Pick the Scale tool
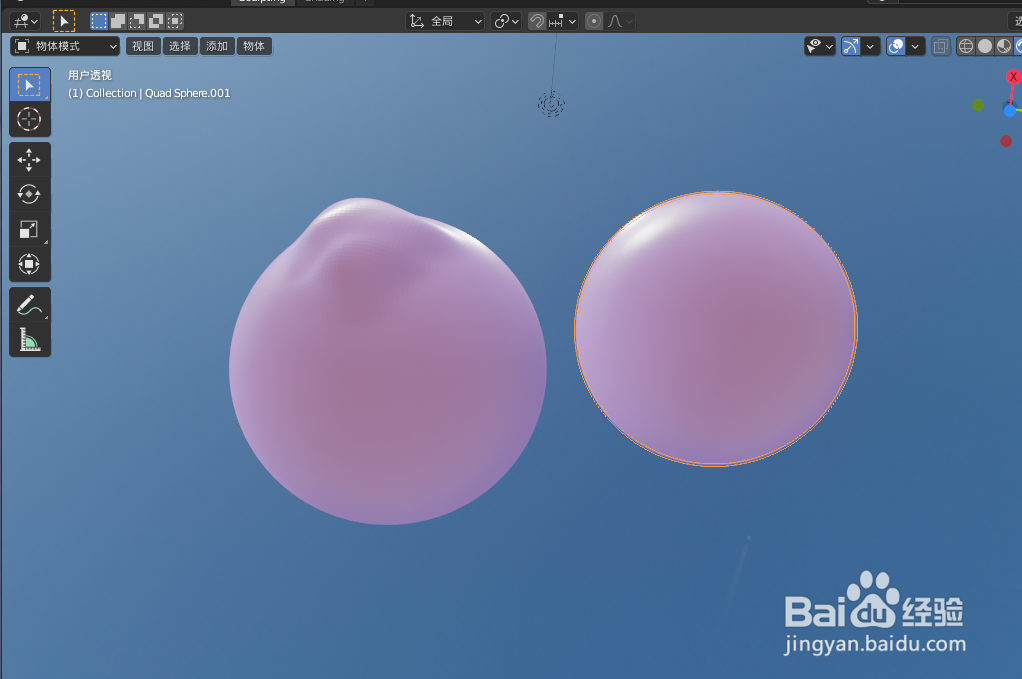Viewport: 1022px width, 679px height. point(29,229)
